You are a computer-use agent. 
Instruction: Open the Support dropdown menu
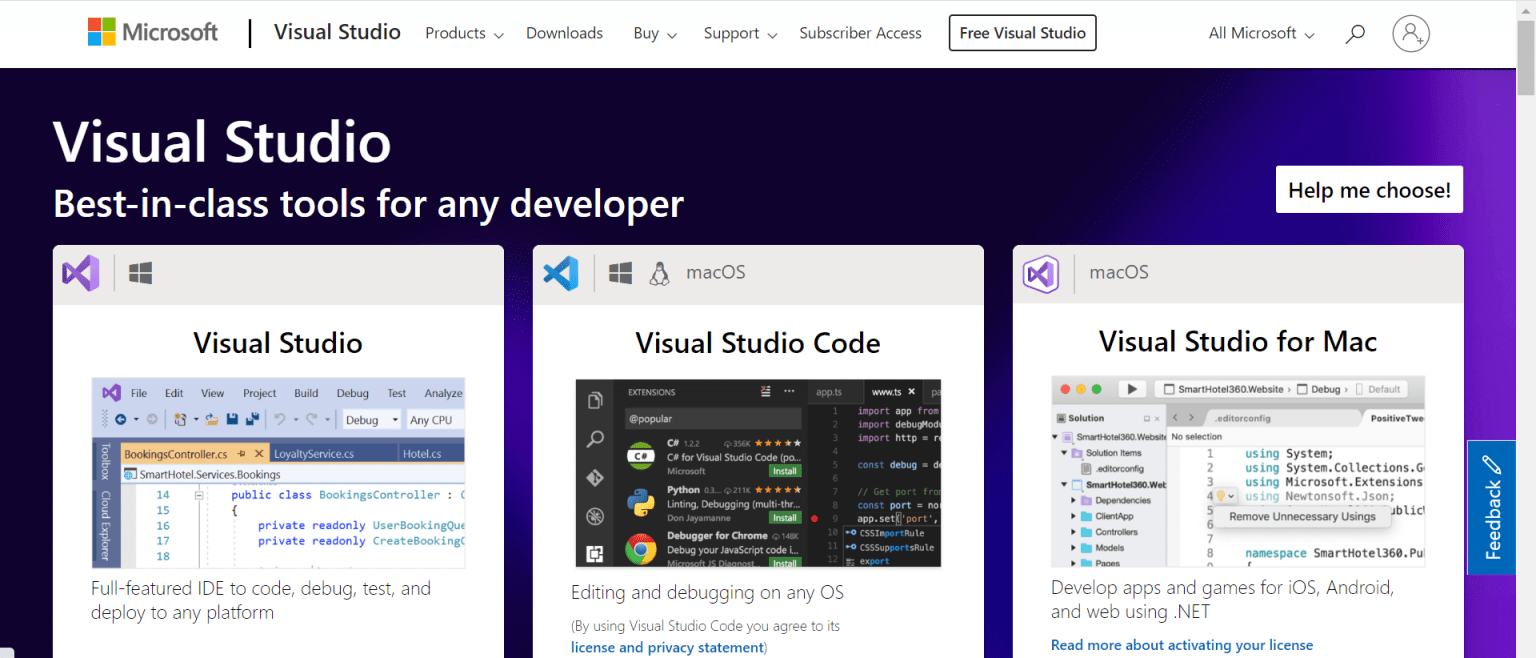pos(740,33)
